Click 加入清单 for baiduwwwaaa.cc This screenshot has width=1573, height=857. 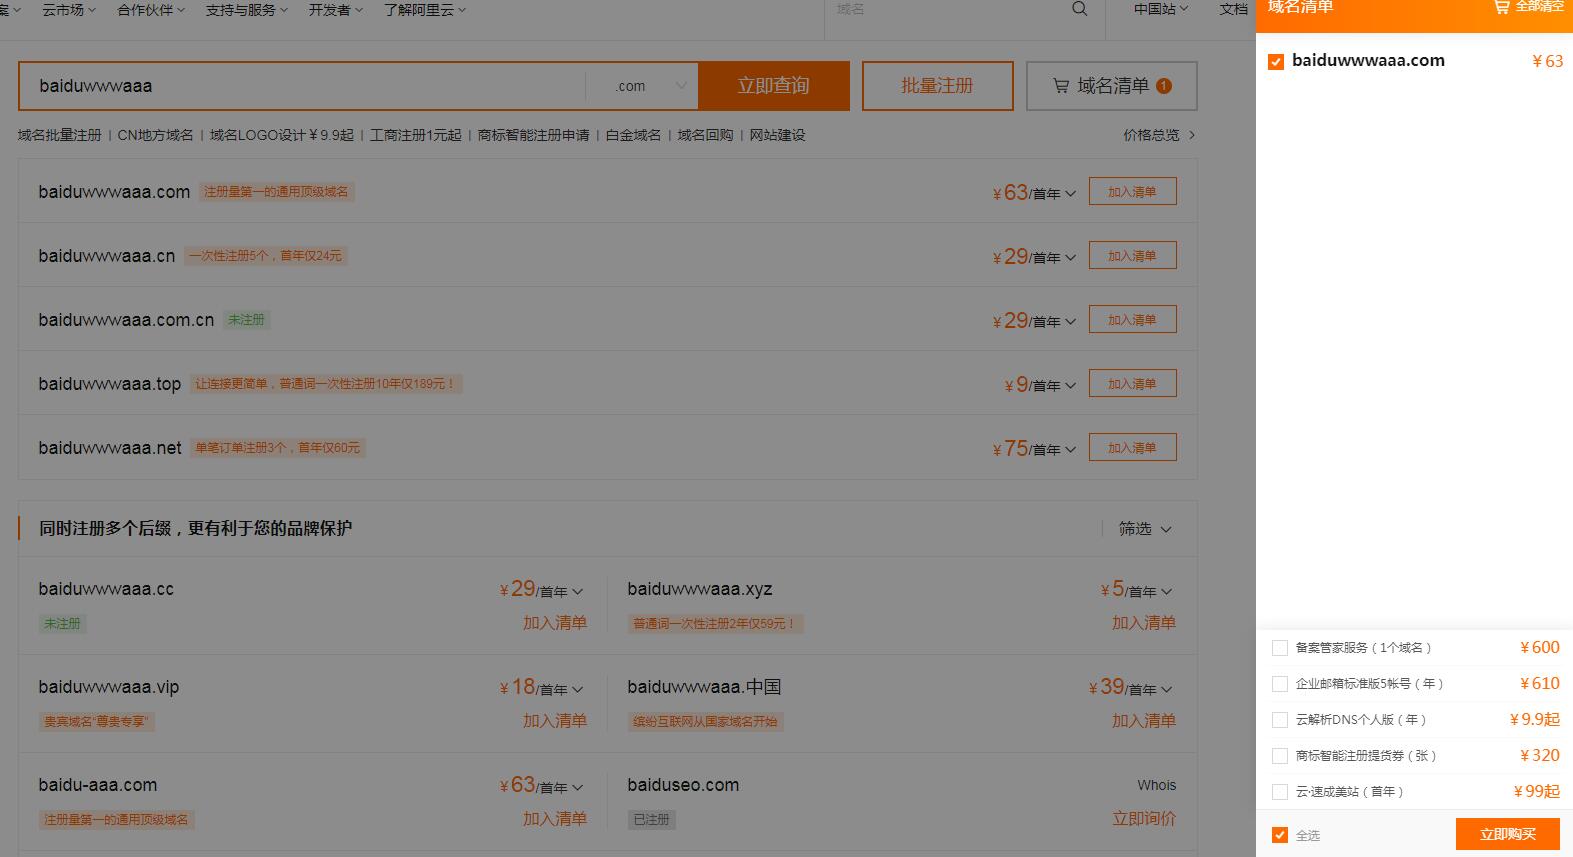(555, 623)
